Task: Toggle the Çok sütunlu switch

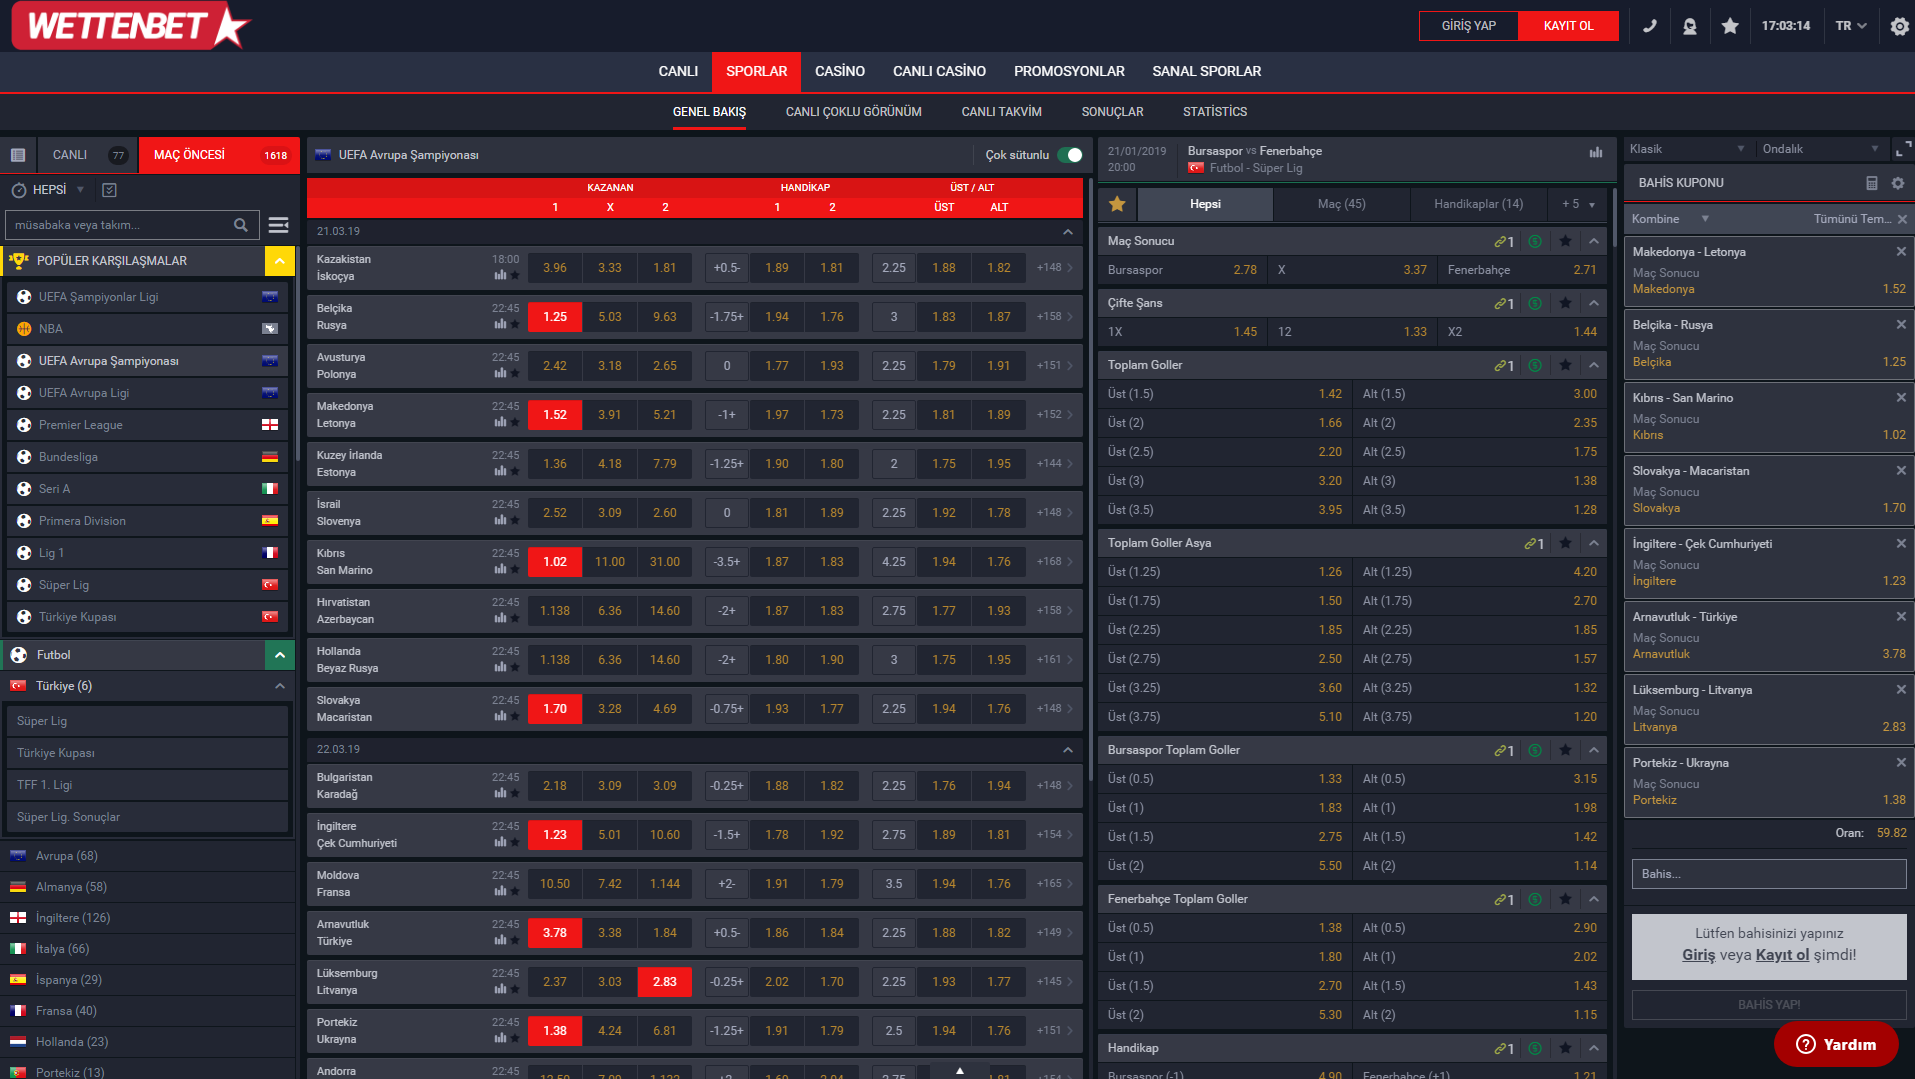Action: (x=1069, y=155)
